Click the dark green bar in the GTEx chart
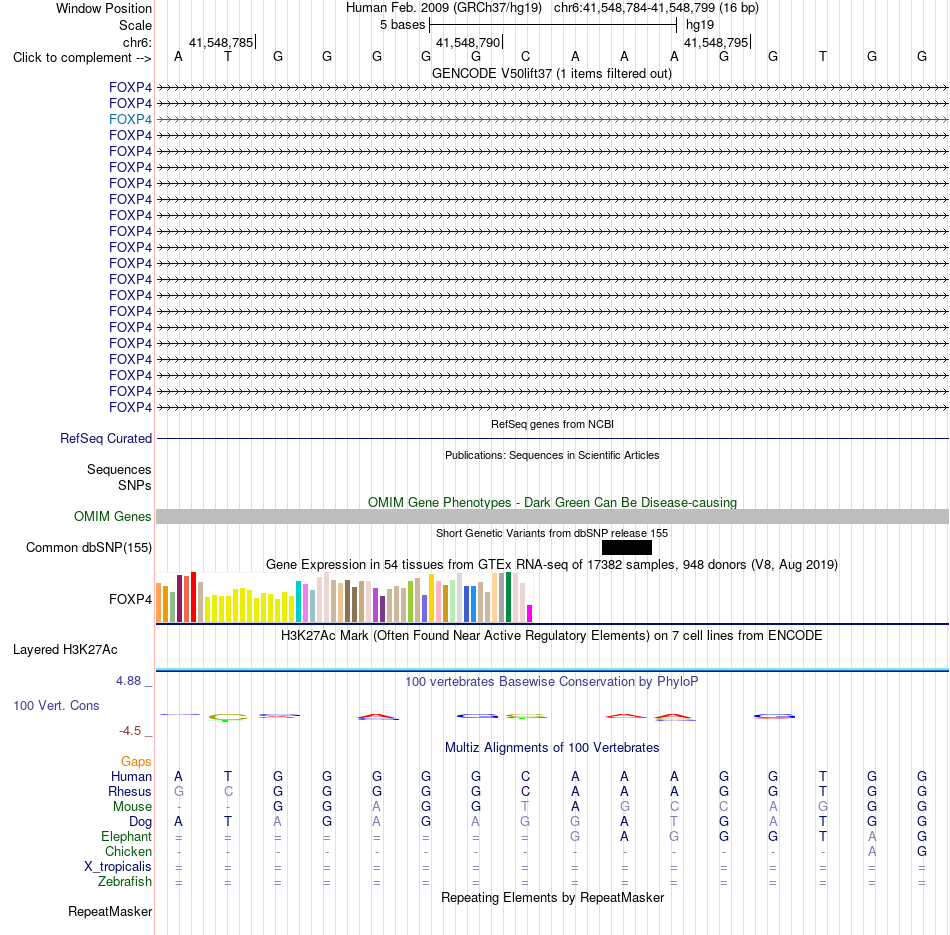 [x=508, y=597]
